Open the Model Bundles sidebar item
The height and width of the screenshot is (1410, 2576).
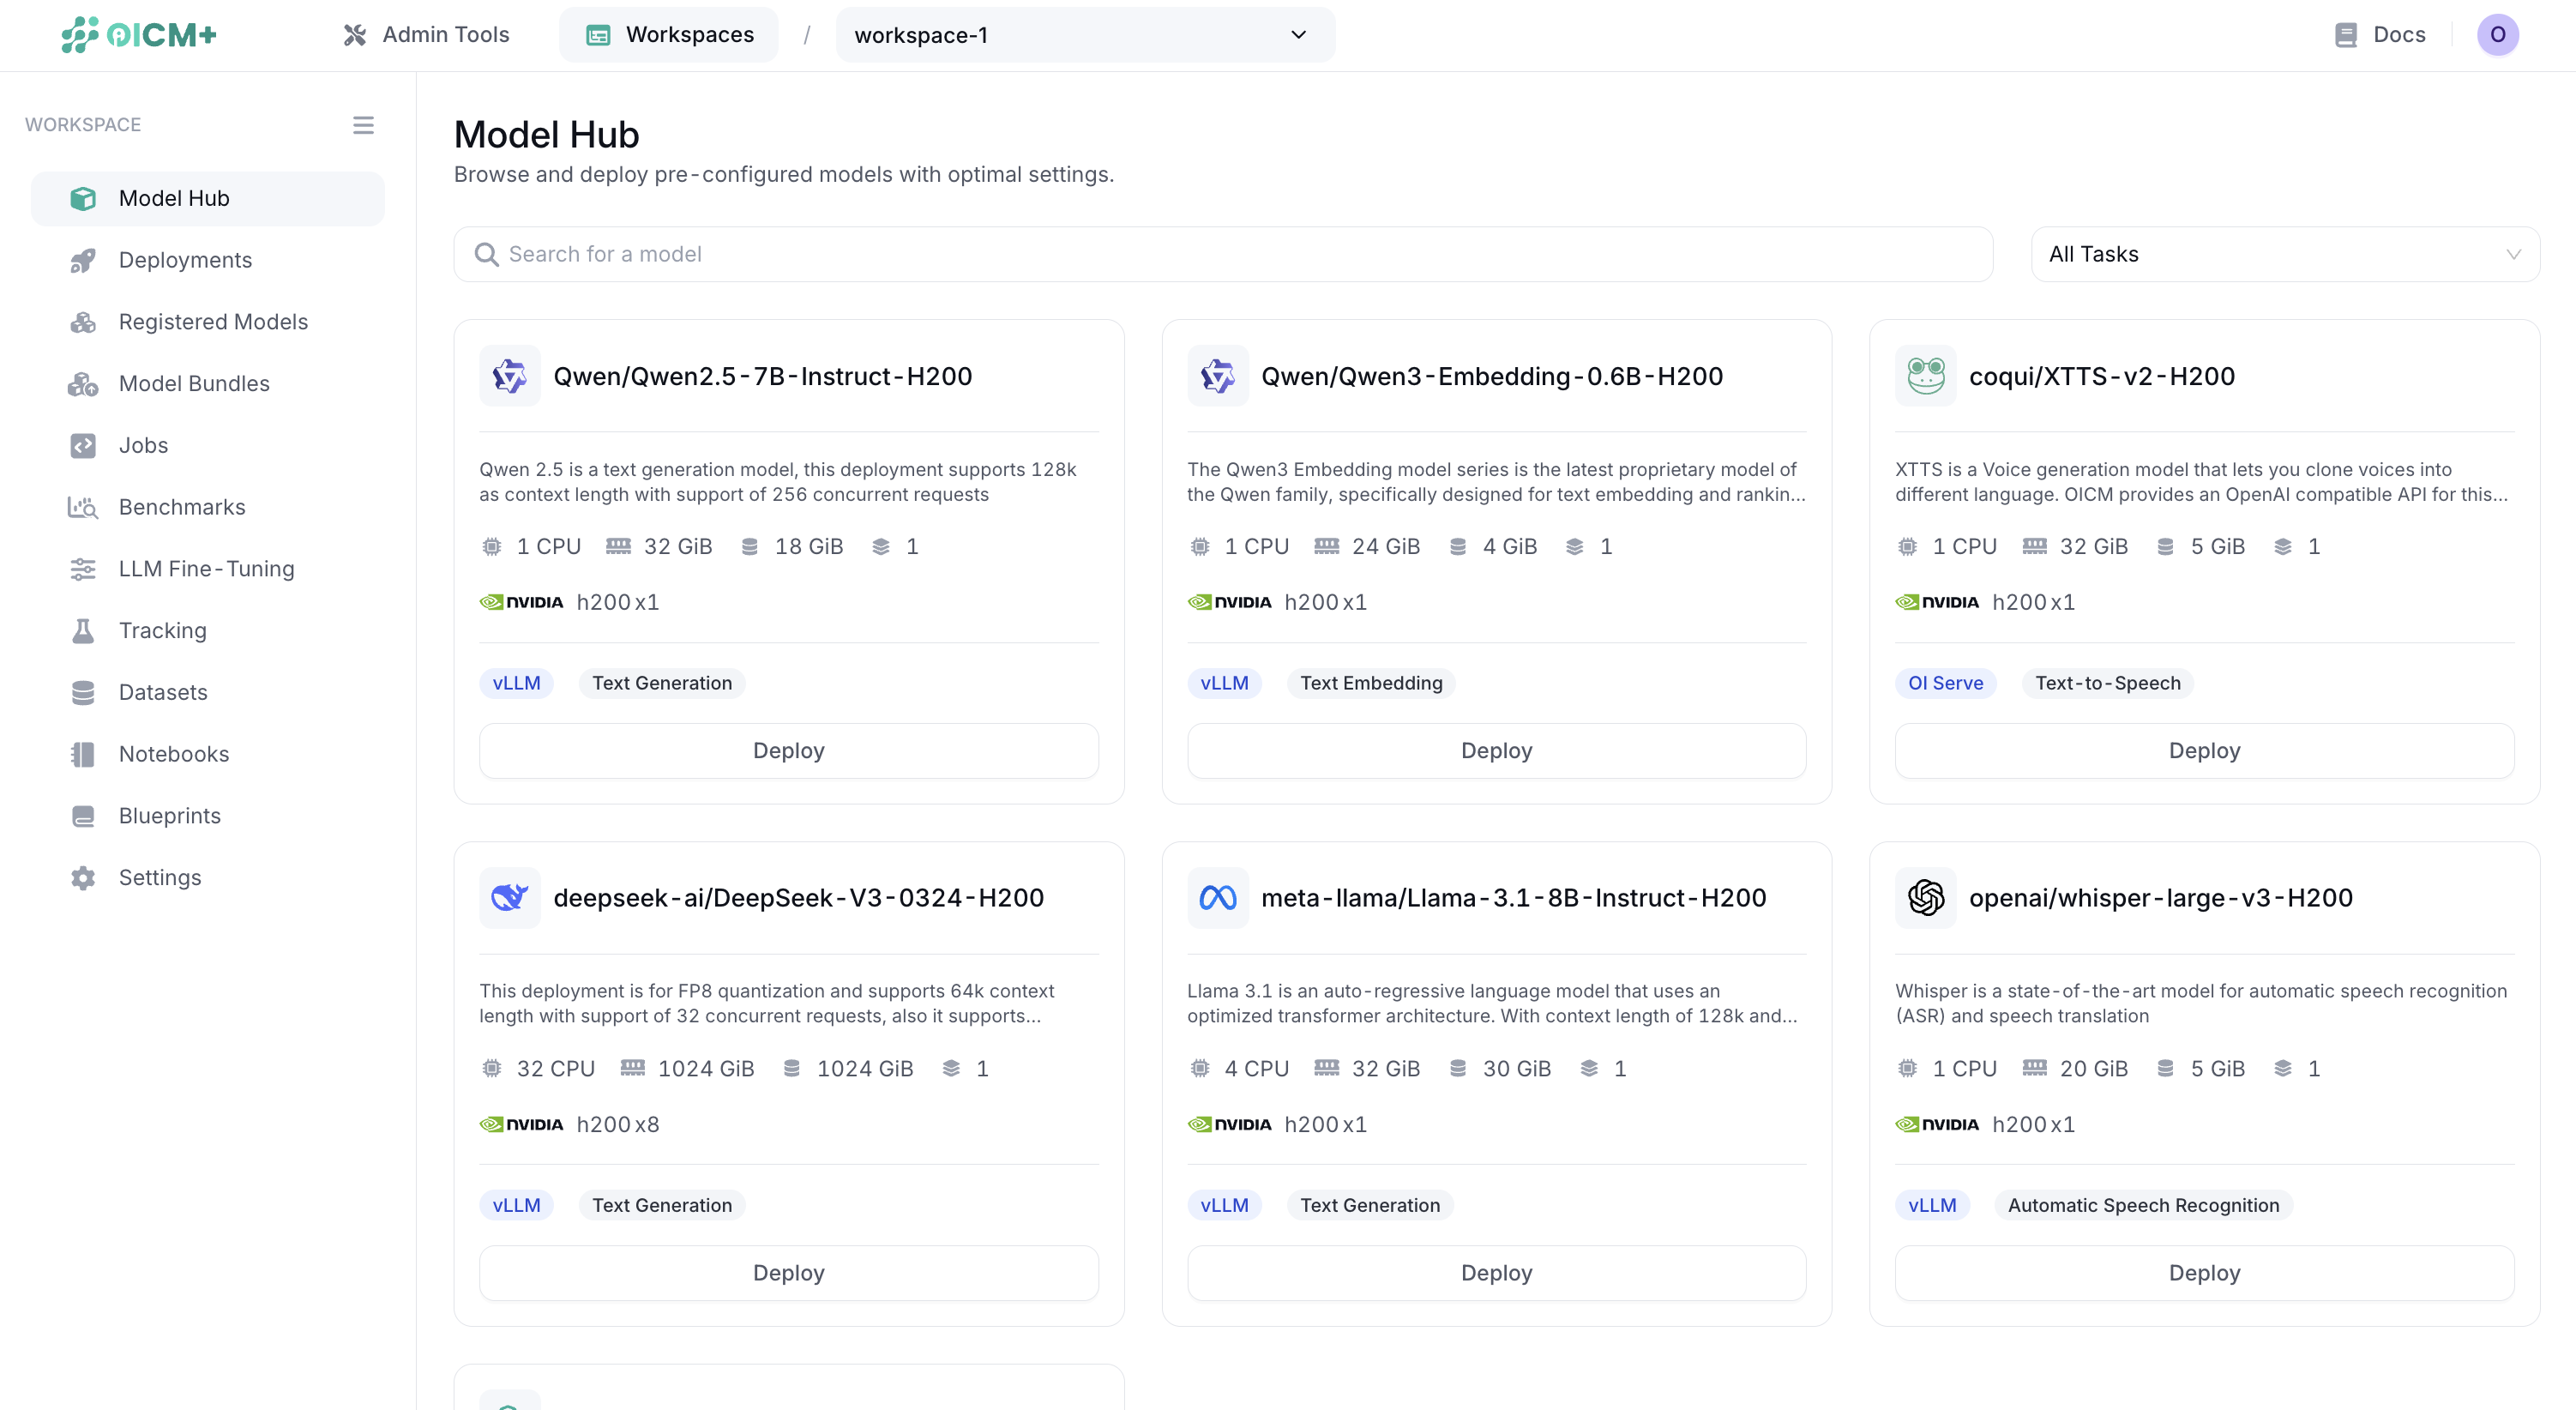tap(194, 384)
